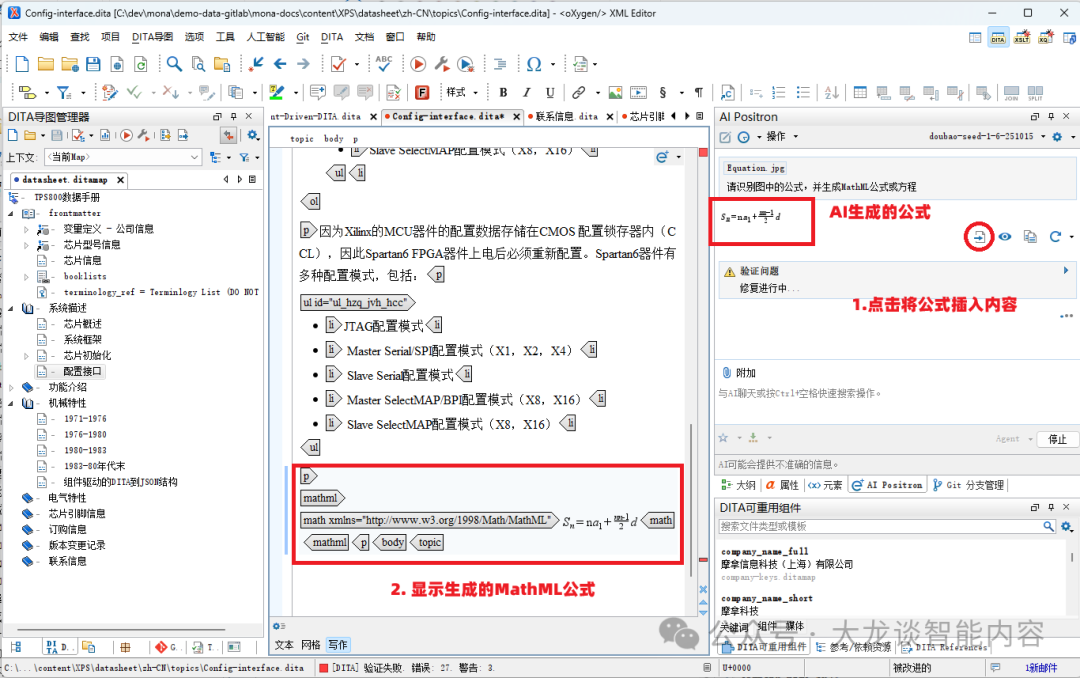Screen dimensions: 1080x678
Task: Select 订购信息 in DITA map tree
Action: [x=67, y=529]
